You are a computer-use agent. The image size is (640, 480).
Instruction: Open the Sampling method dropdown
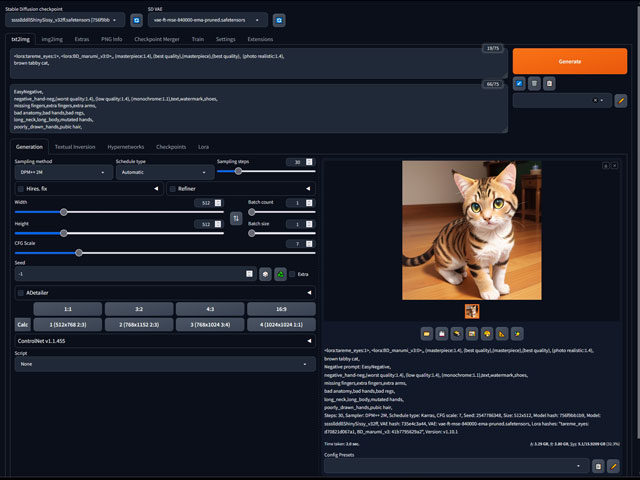coord(62,172)
